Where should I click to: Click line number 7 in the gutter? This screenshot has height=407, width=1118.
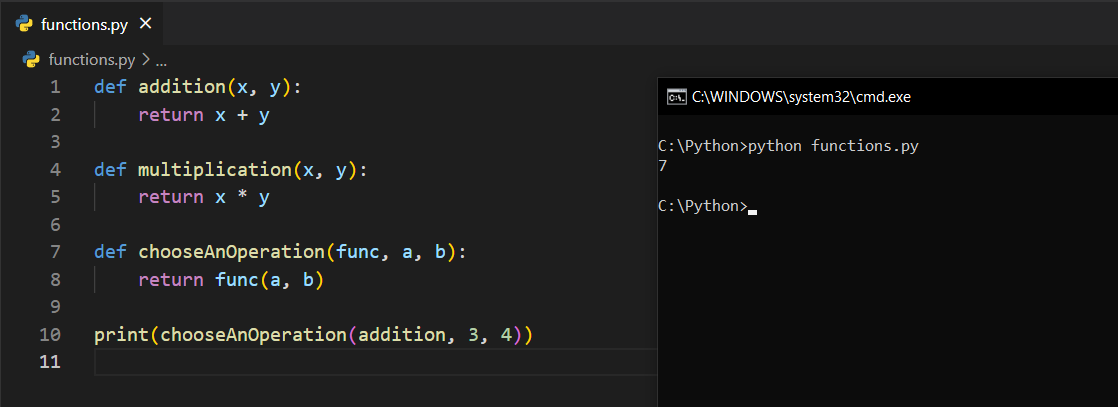pos(55,252)
